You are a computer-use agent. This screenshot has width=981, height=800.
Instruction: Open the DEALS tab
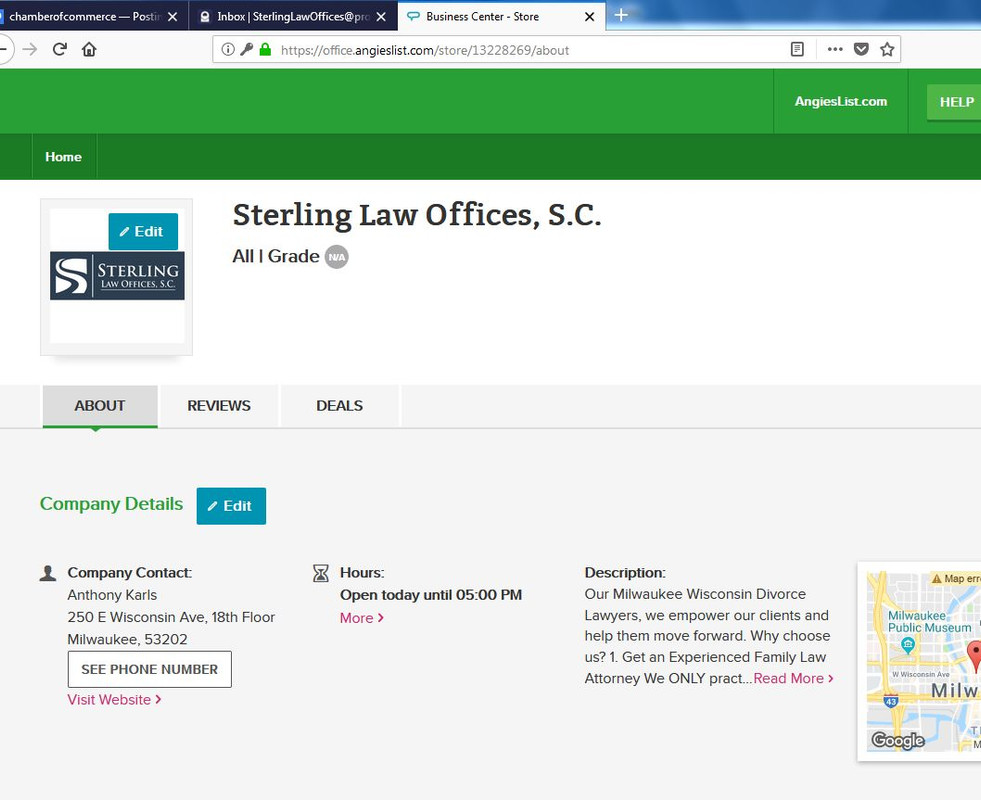[339, 406]
